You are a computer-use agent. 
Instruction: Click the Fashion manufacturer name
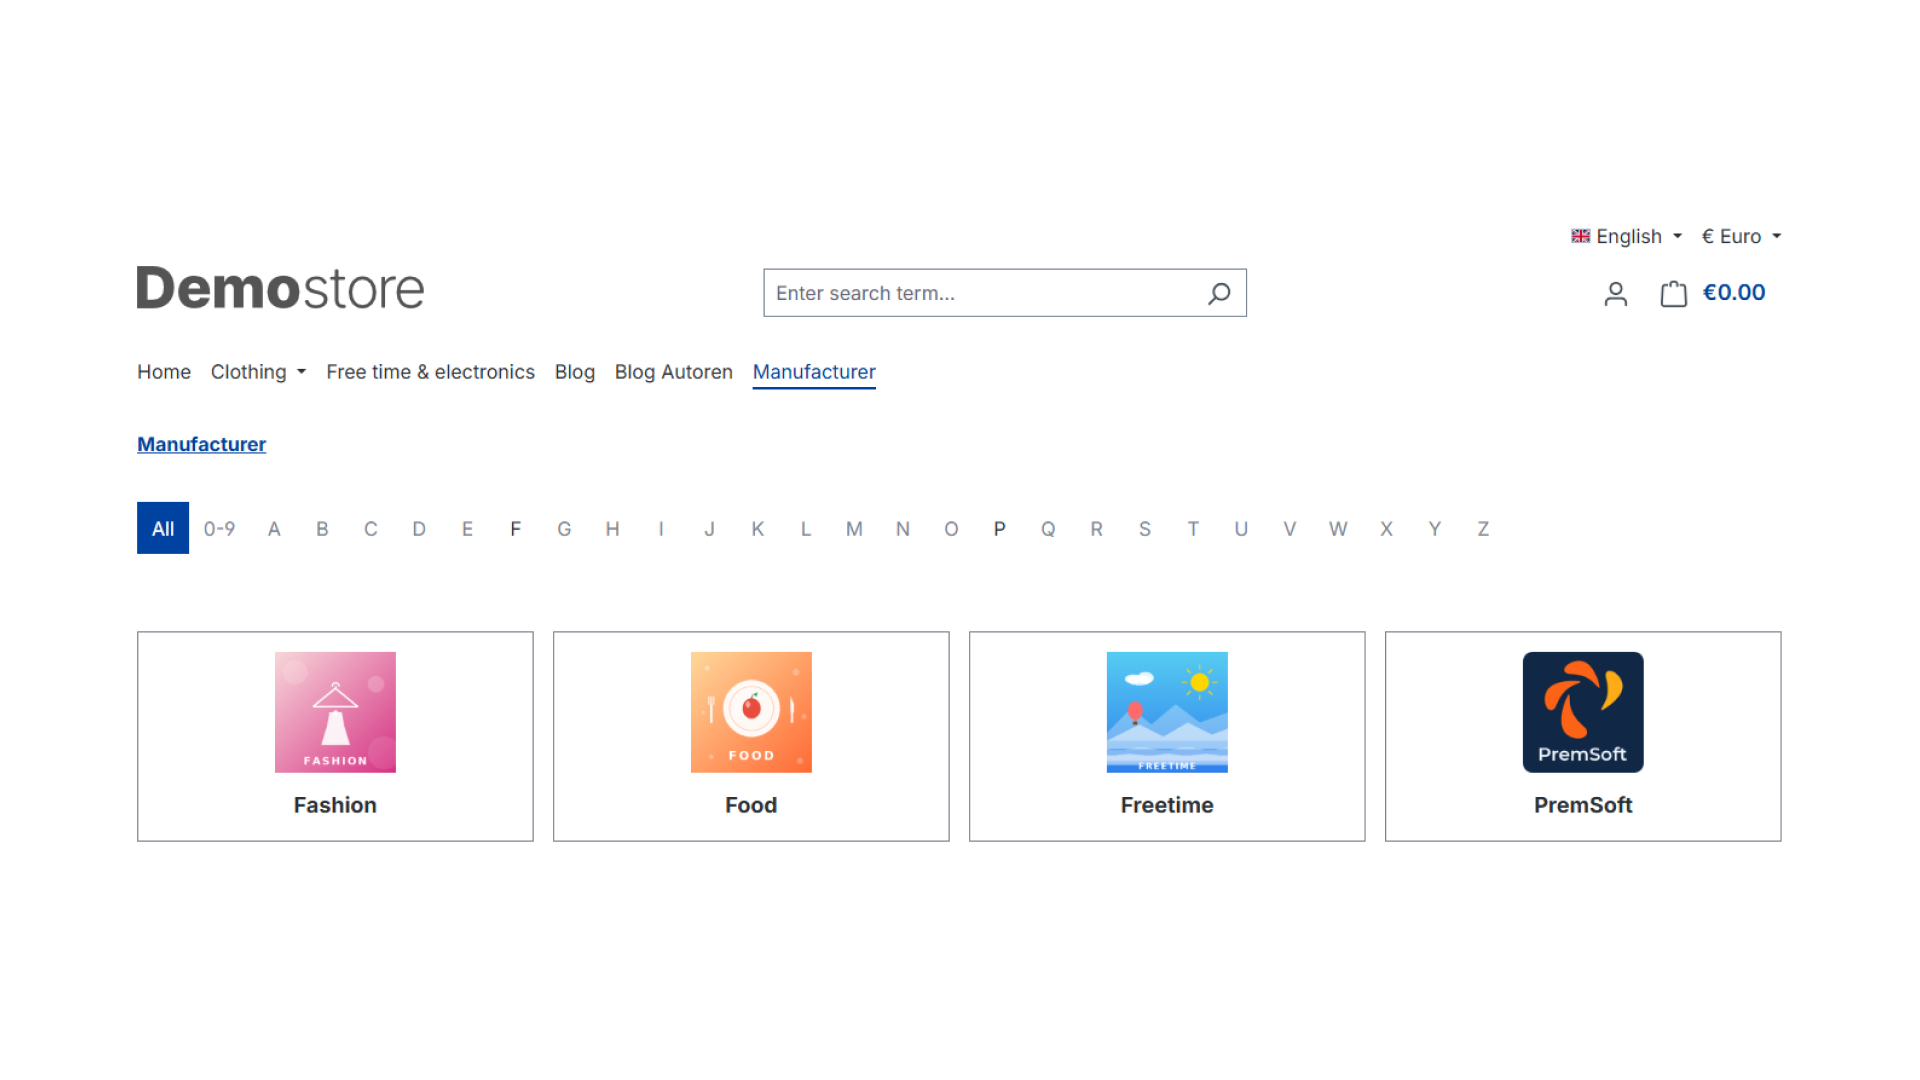click(x=335, y=805)
